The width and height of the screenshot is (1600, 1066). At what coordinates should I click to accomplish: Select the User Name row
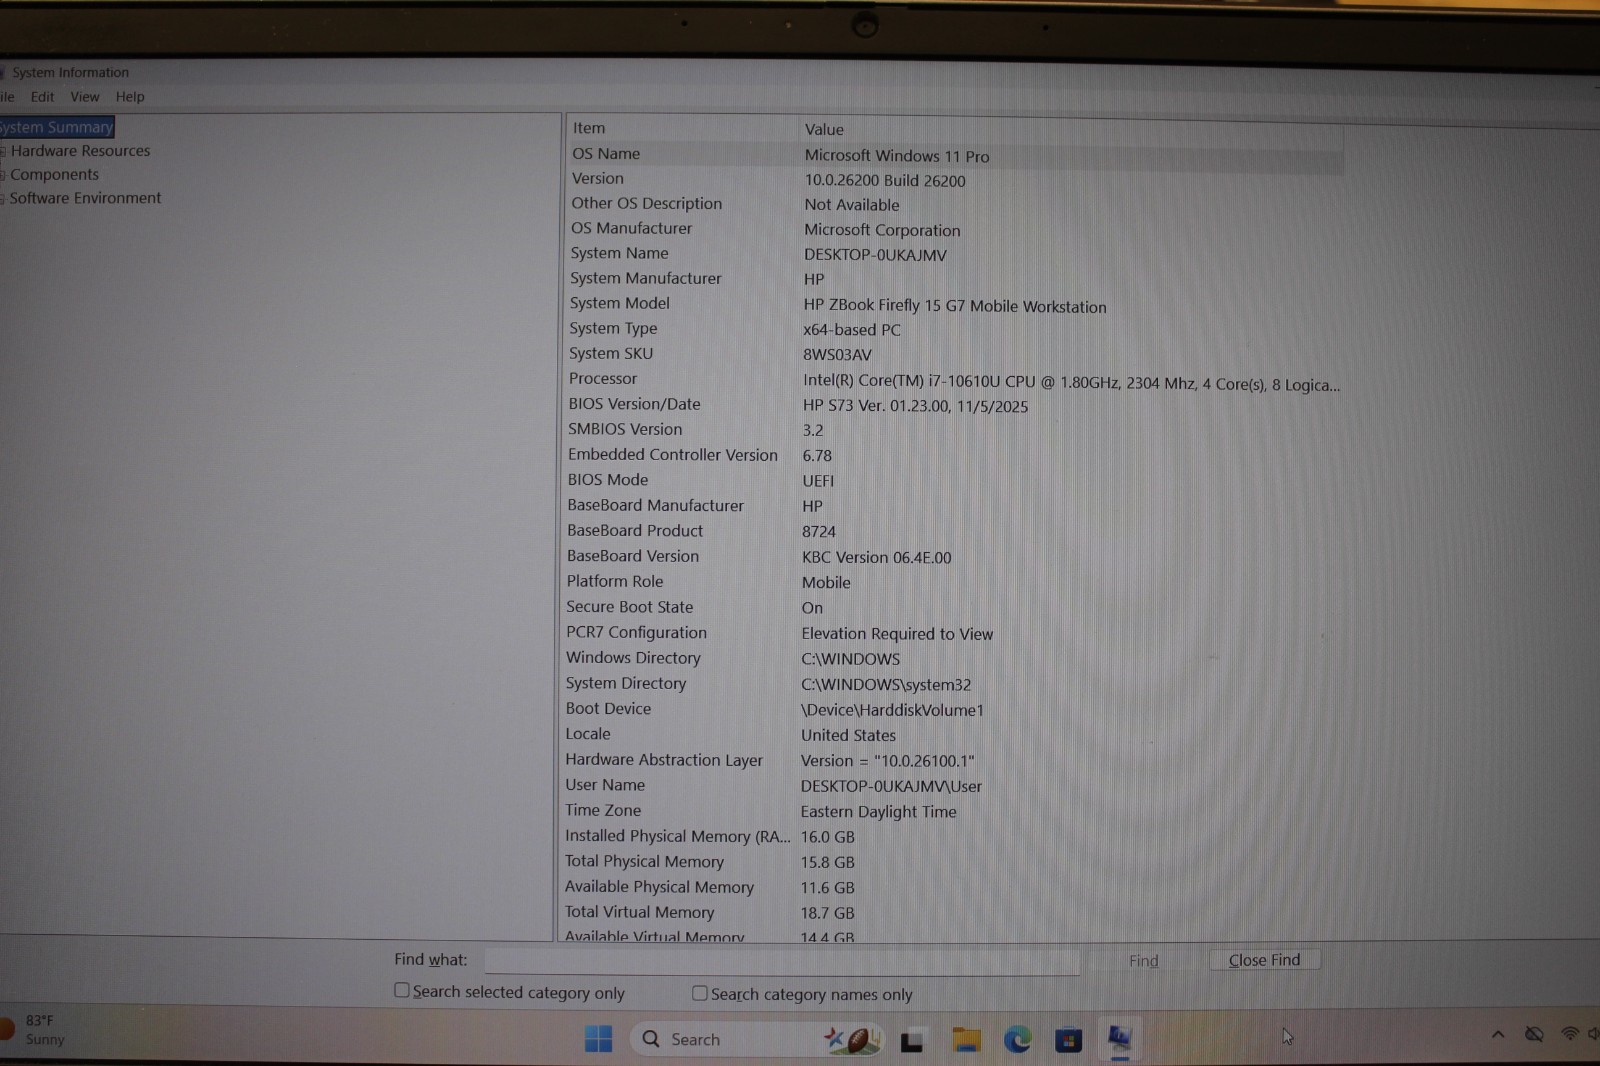point(955,786)
